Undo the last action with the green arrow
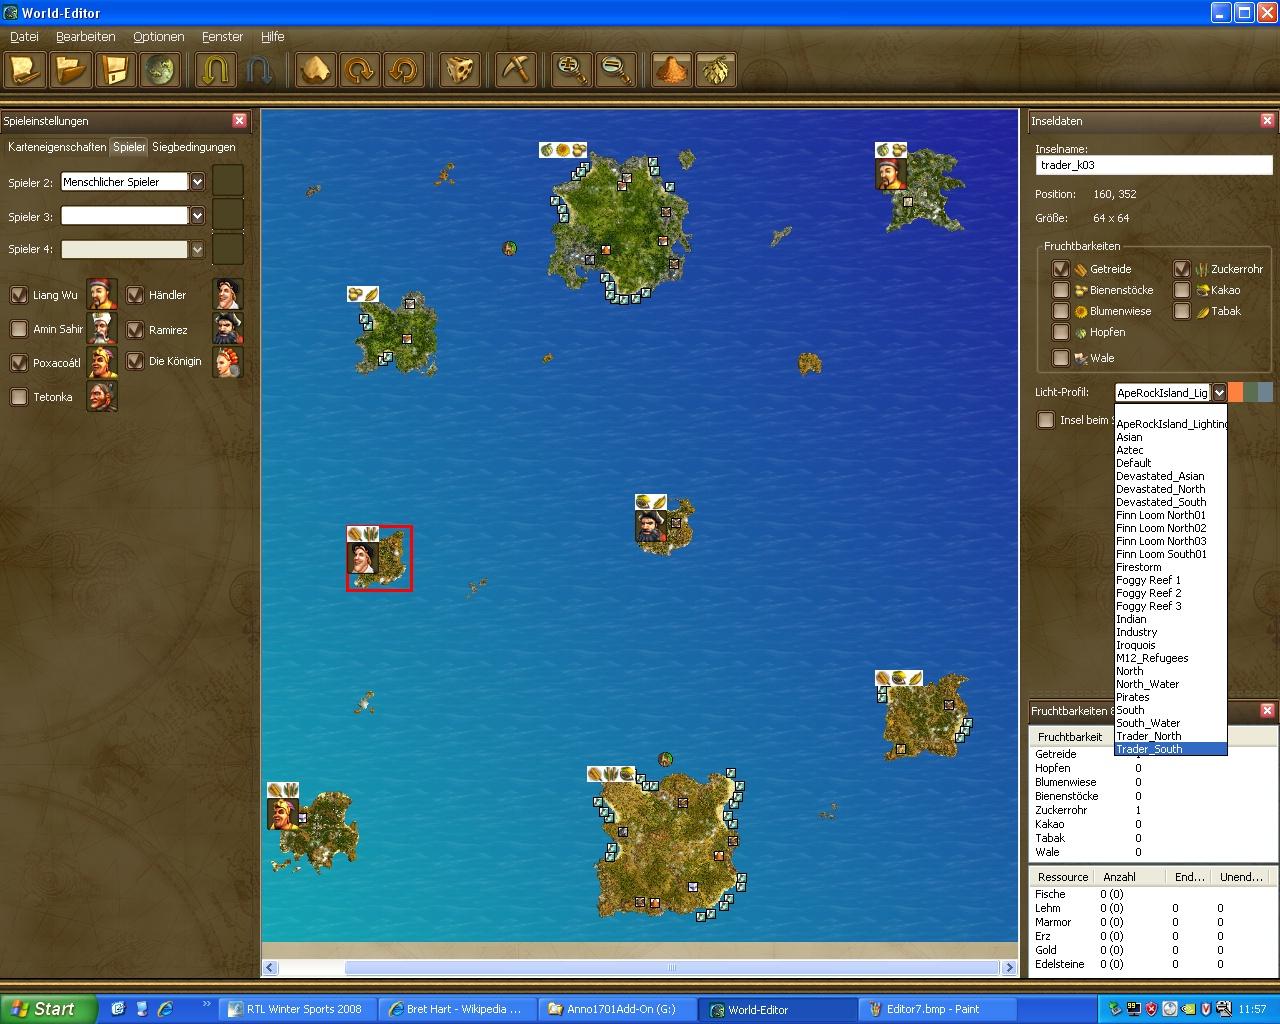This screenshot has width=1280, height=1024. coord(214,70)
